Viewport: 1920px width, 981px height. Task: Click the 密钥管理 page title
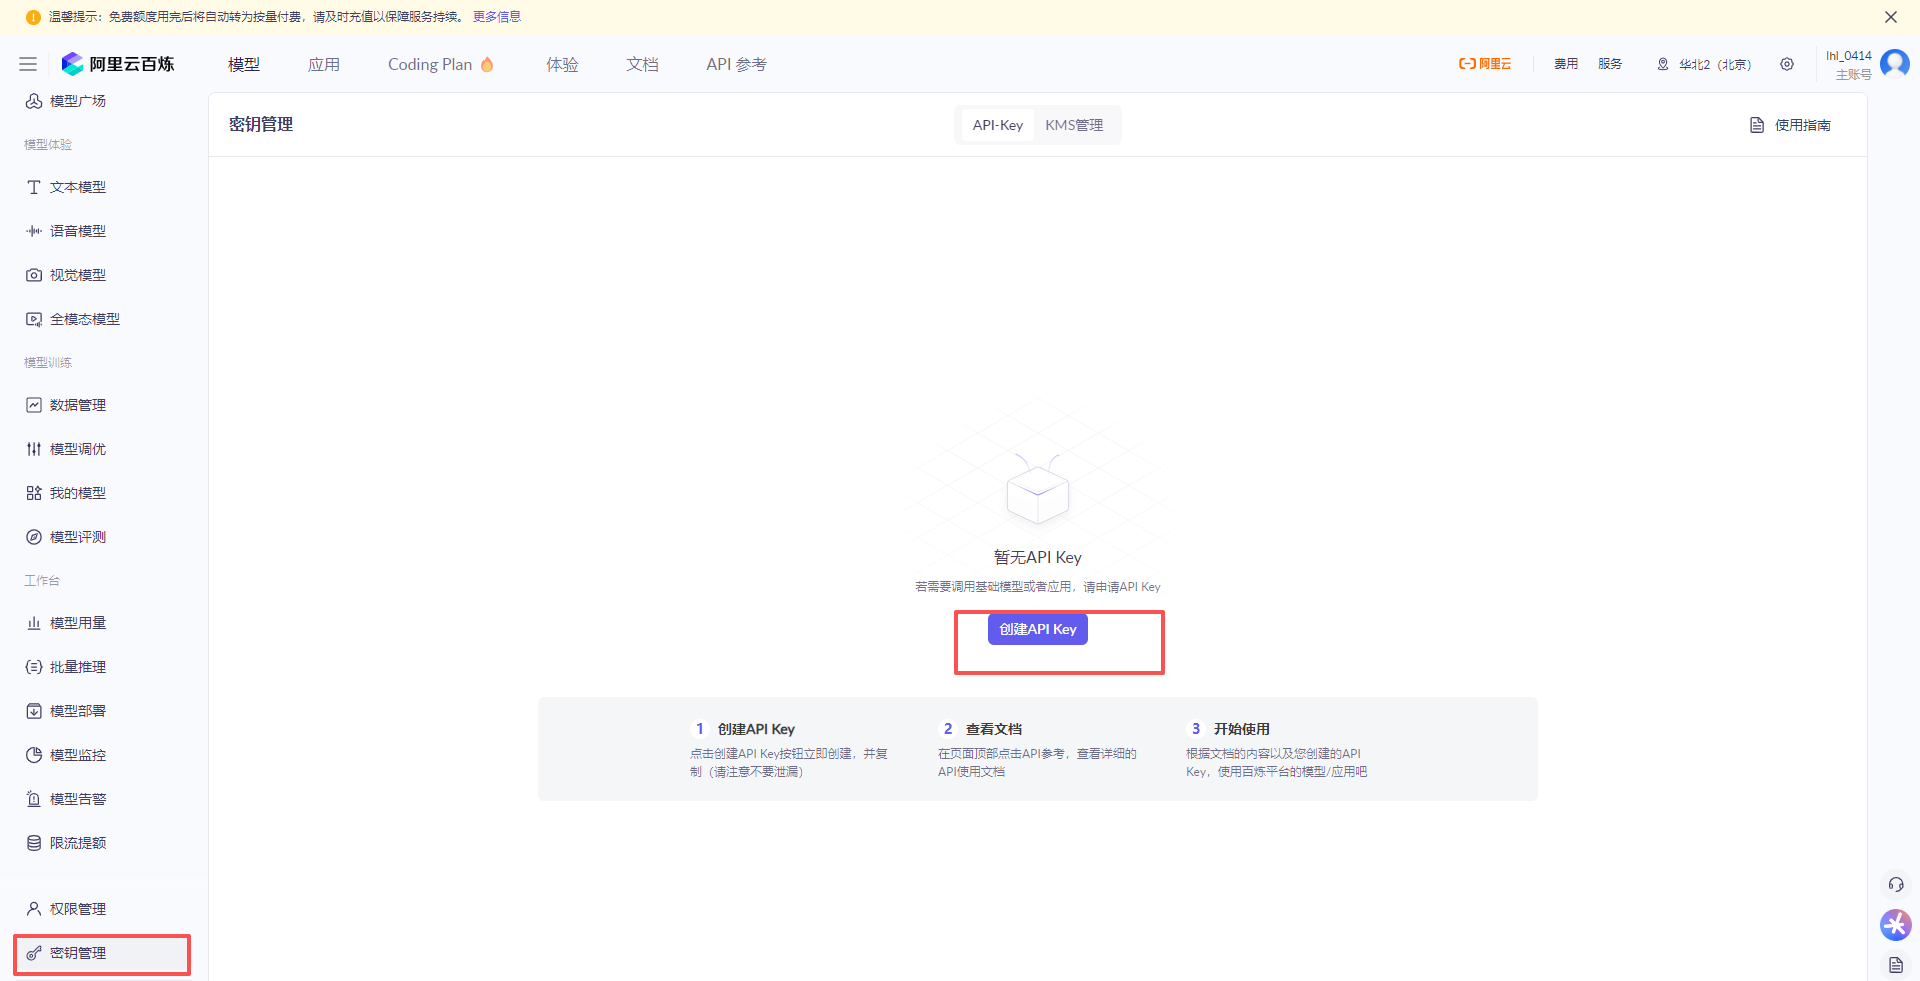[x=261, y=124]
